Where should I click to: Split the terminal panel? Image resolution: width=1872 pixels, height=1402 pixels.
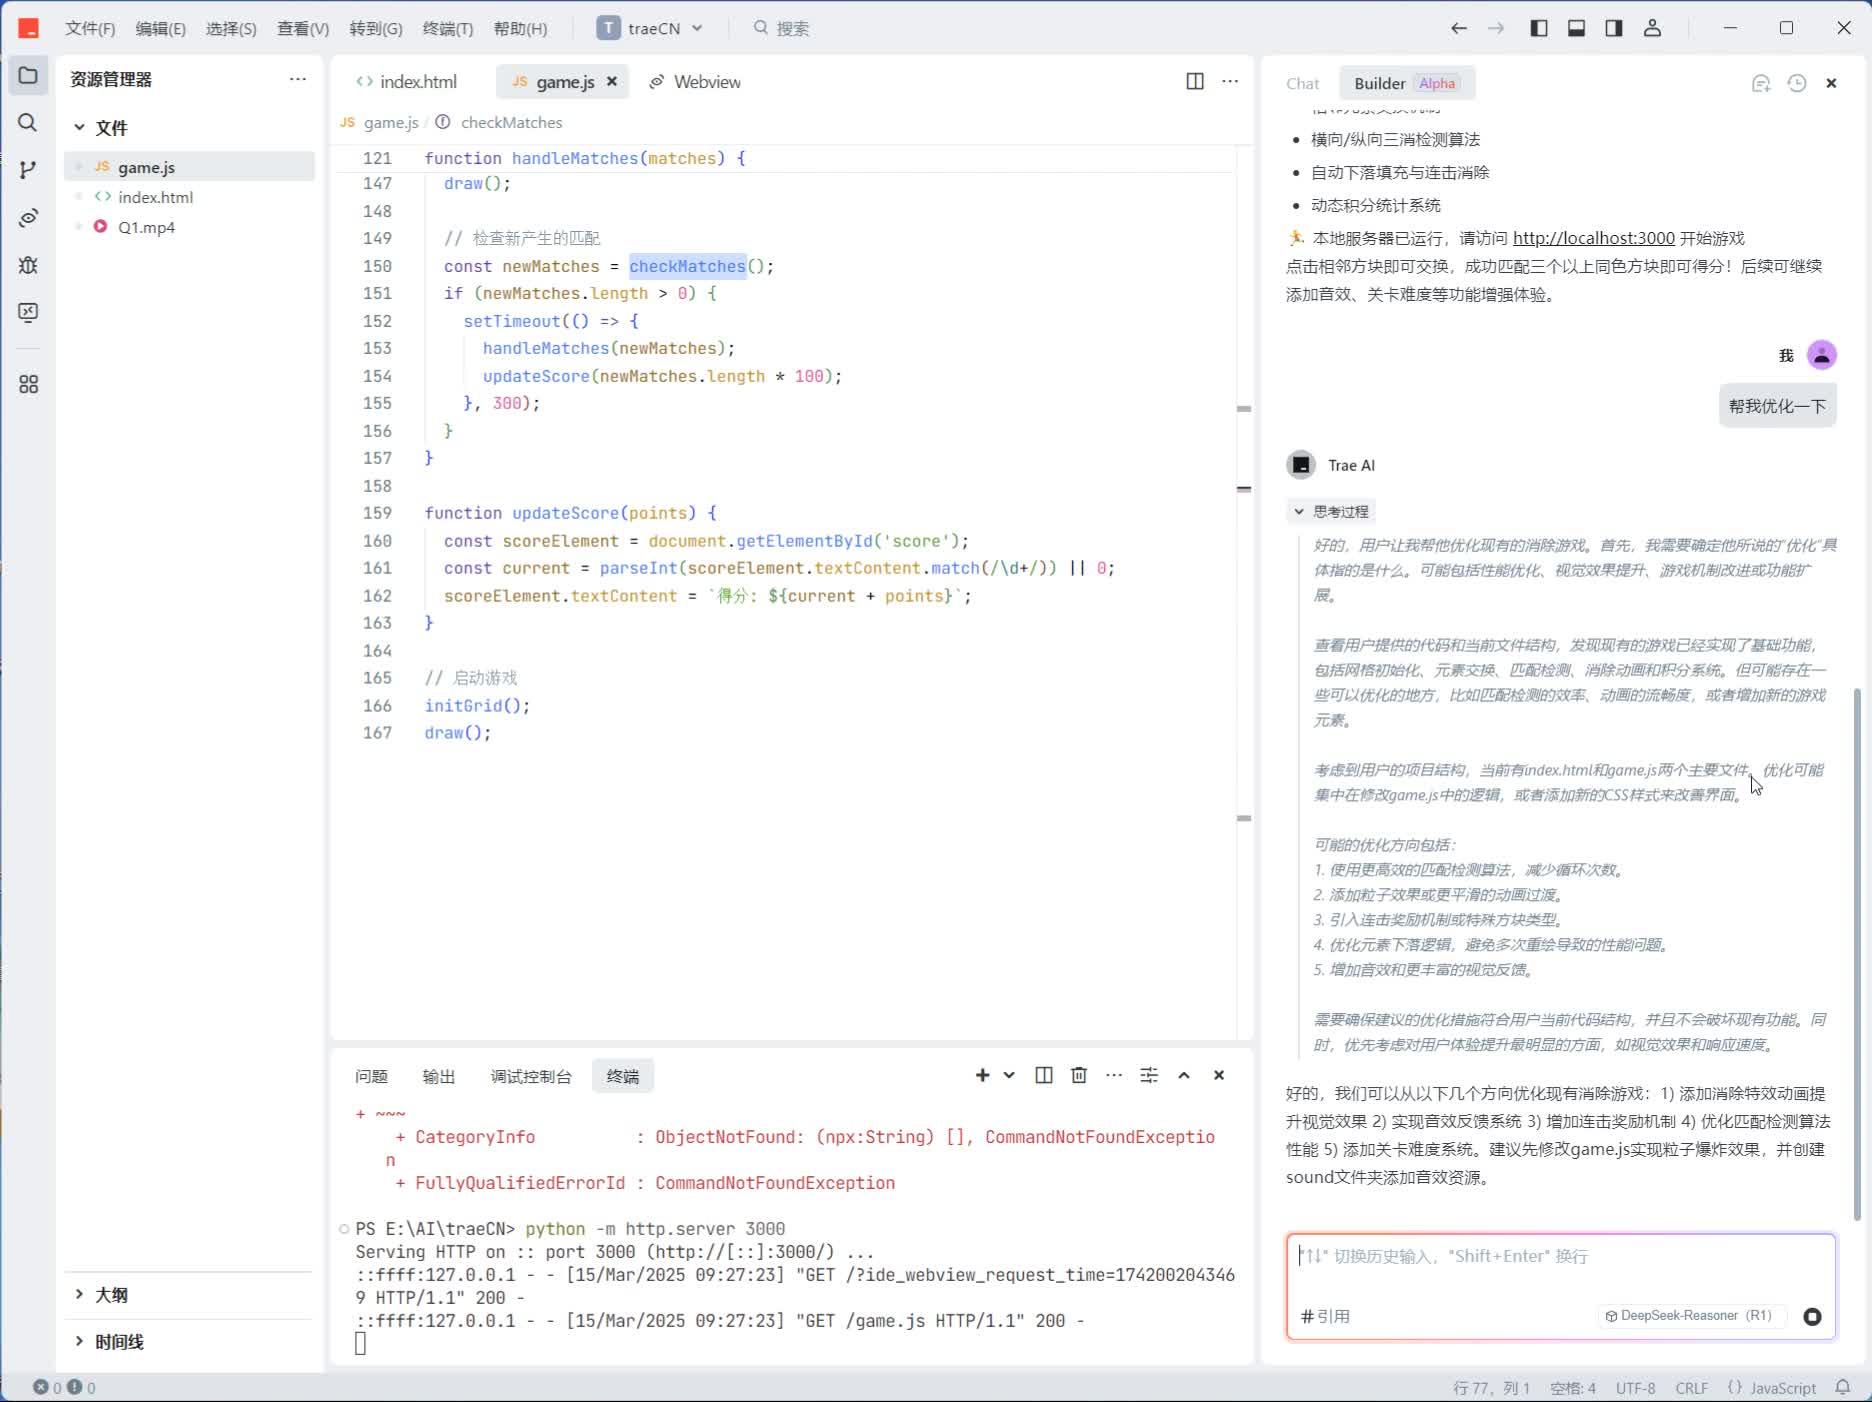1043,1075
